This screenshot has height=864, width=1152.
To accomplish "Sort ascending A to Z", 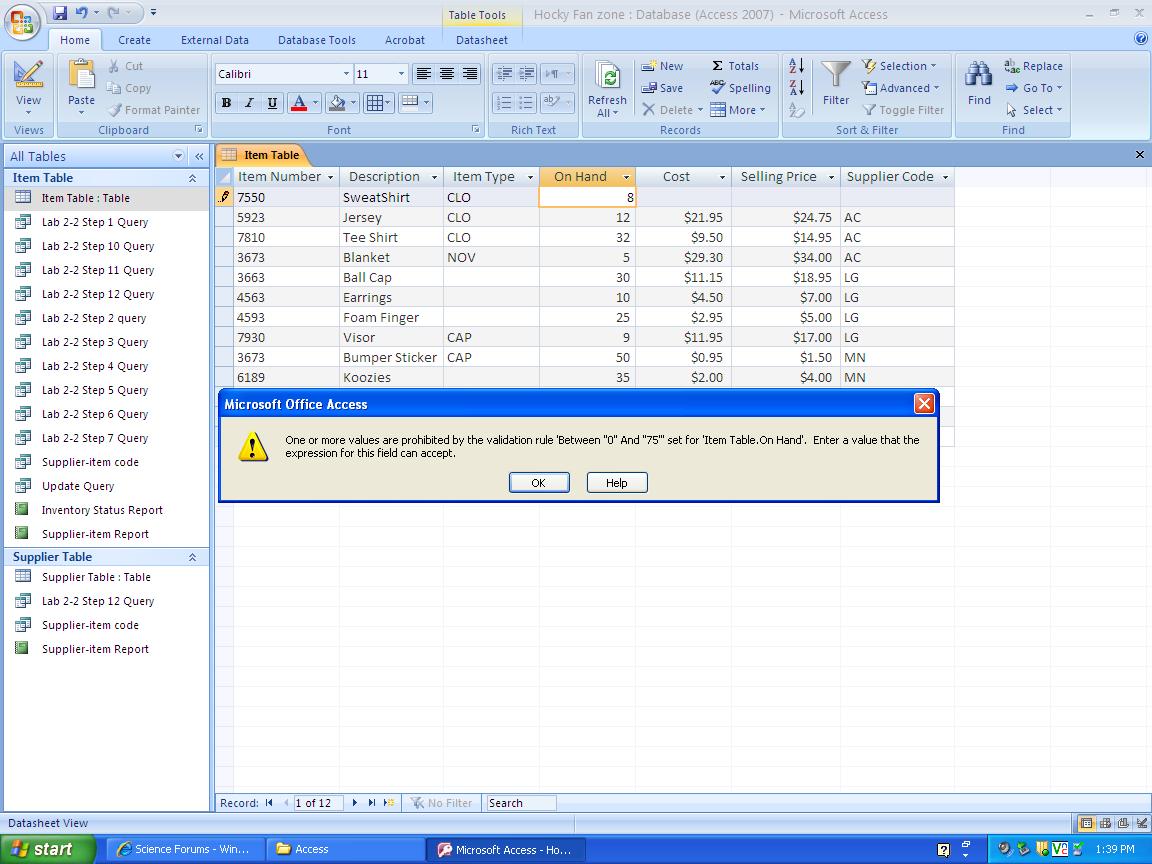I will click(796, 66).
